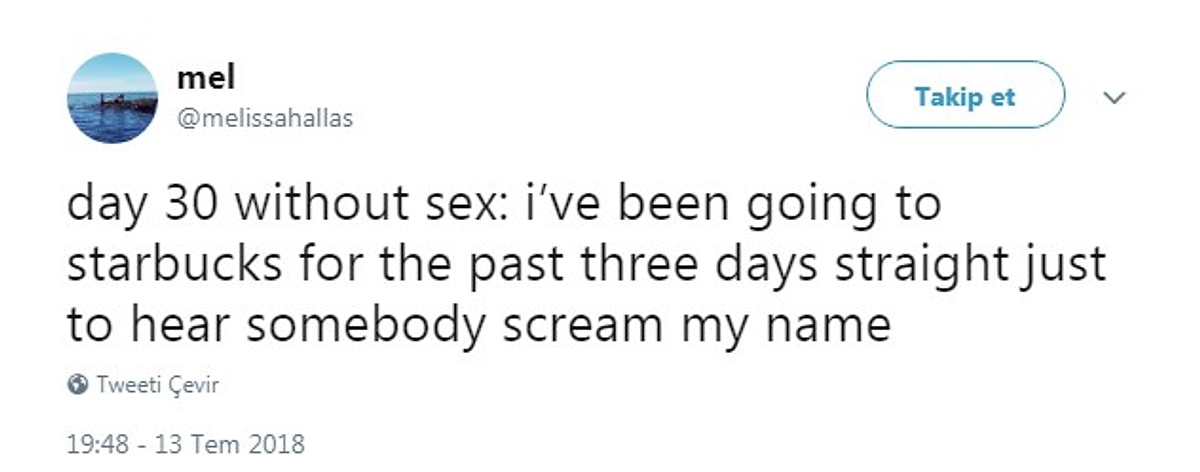Expand the chevron menu next to Takip et
This screenshot has height=472, width=1200.
[1113, 98]
